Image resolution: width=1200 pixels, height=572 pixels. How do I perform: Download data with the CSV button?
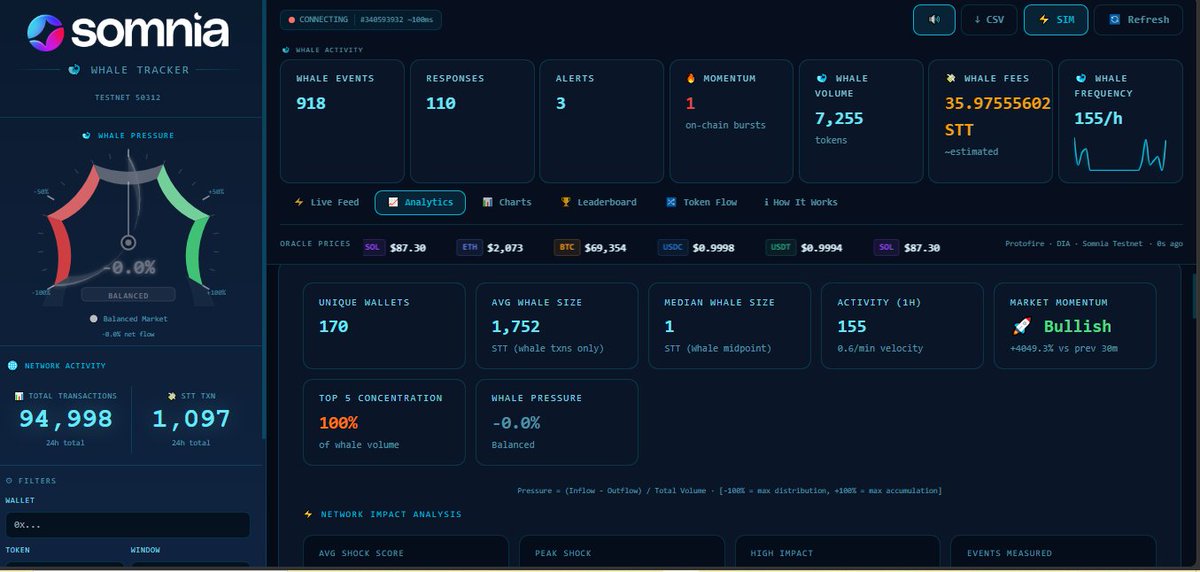(x=989, y=20)
